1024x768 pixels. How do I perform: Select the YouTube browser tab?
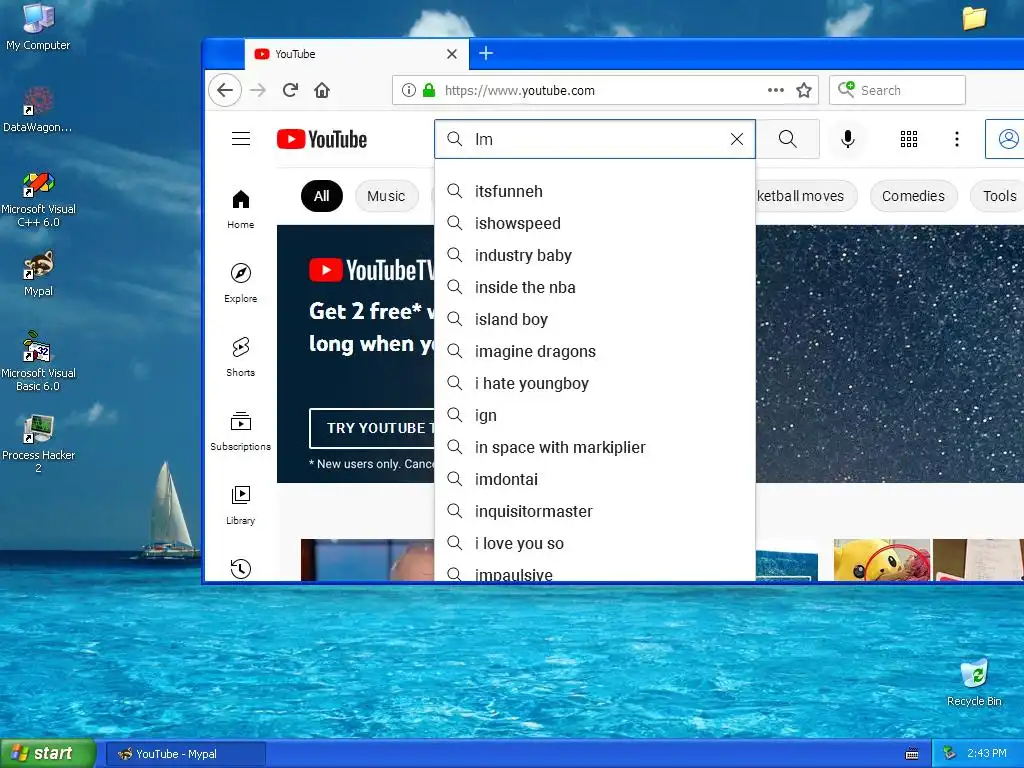pyautogui.click(x=357, y=54)
